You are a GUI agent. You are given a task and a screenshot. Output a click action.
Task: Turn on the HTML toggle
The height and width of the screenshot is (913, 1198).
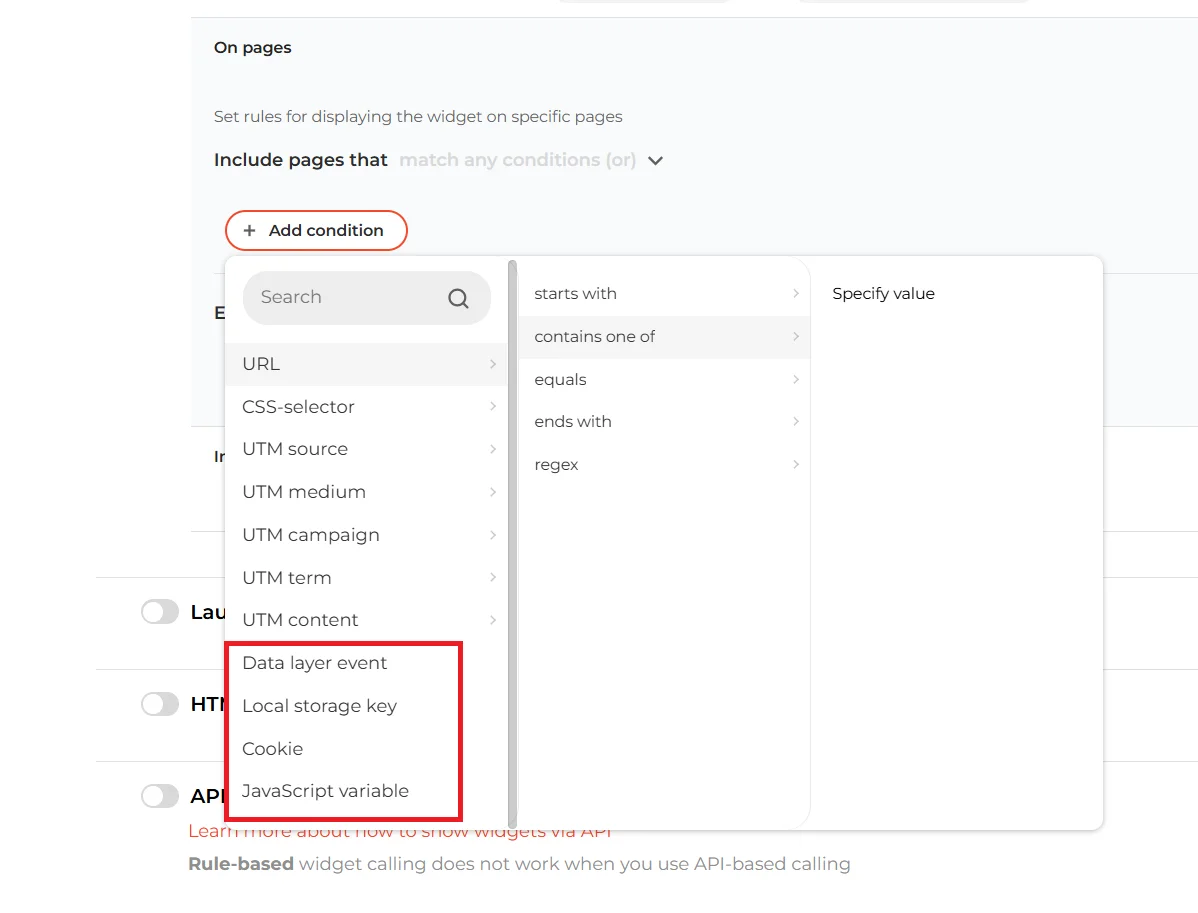[159, 704]
